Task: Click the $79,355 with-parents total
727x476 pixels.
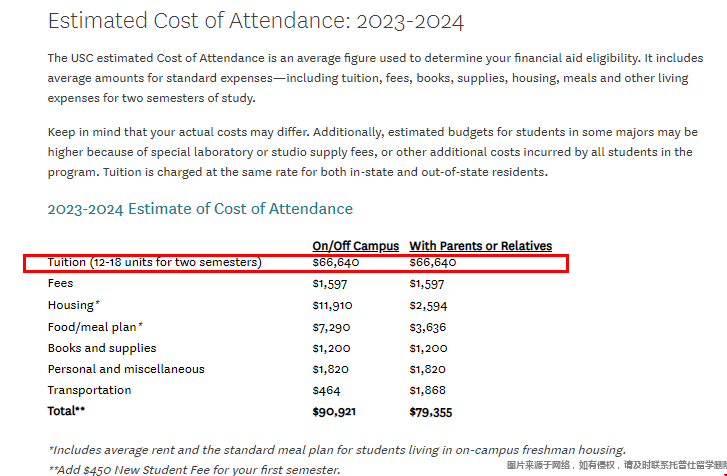Action: (x=430, y=411)
